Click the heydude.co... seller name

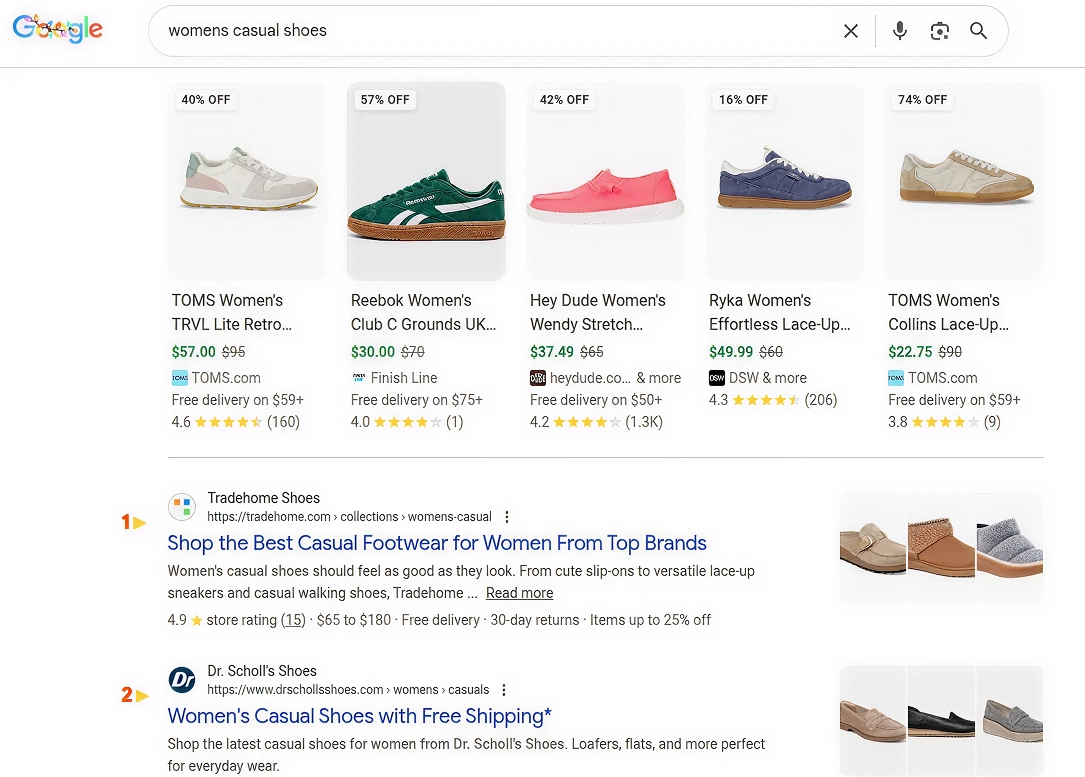click(x=590, y=378)
